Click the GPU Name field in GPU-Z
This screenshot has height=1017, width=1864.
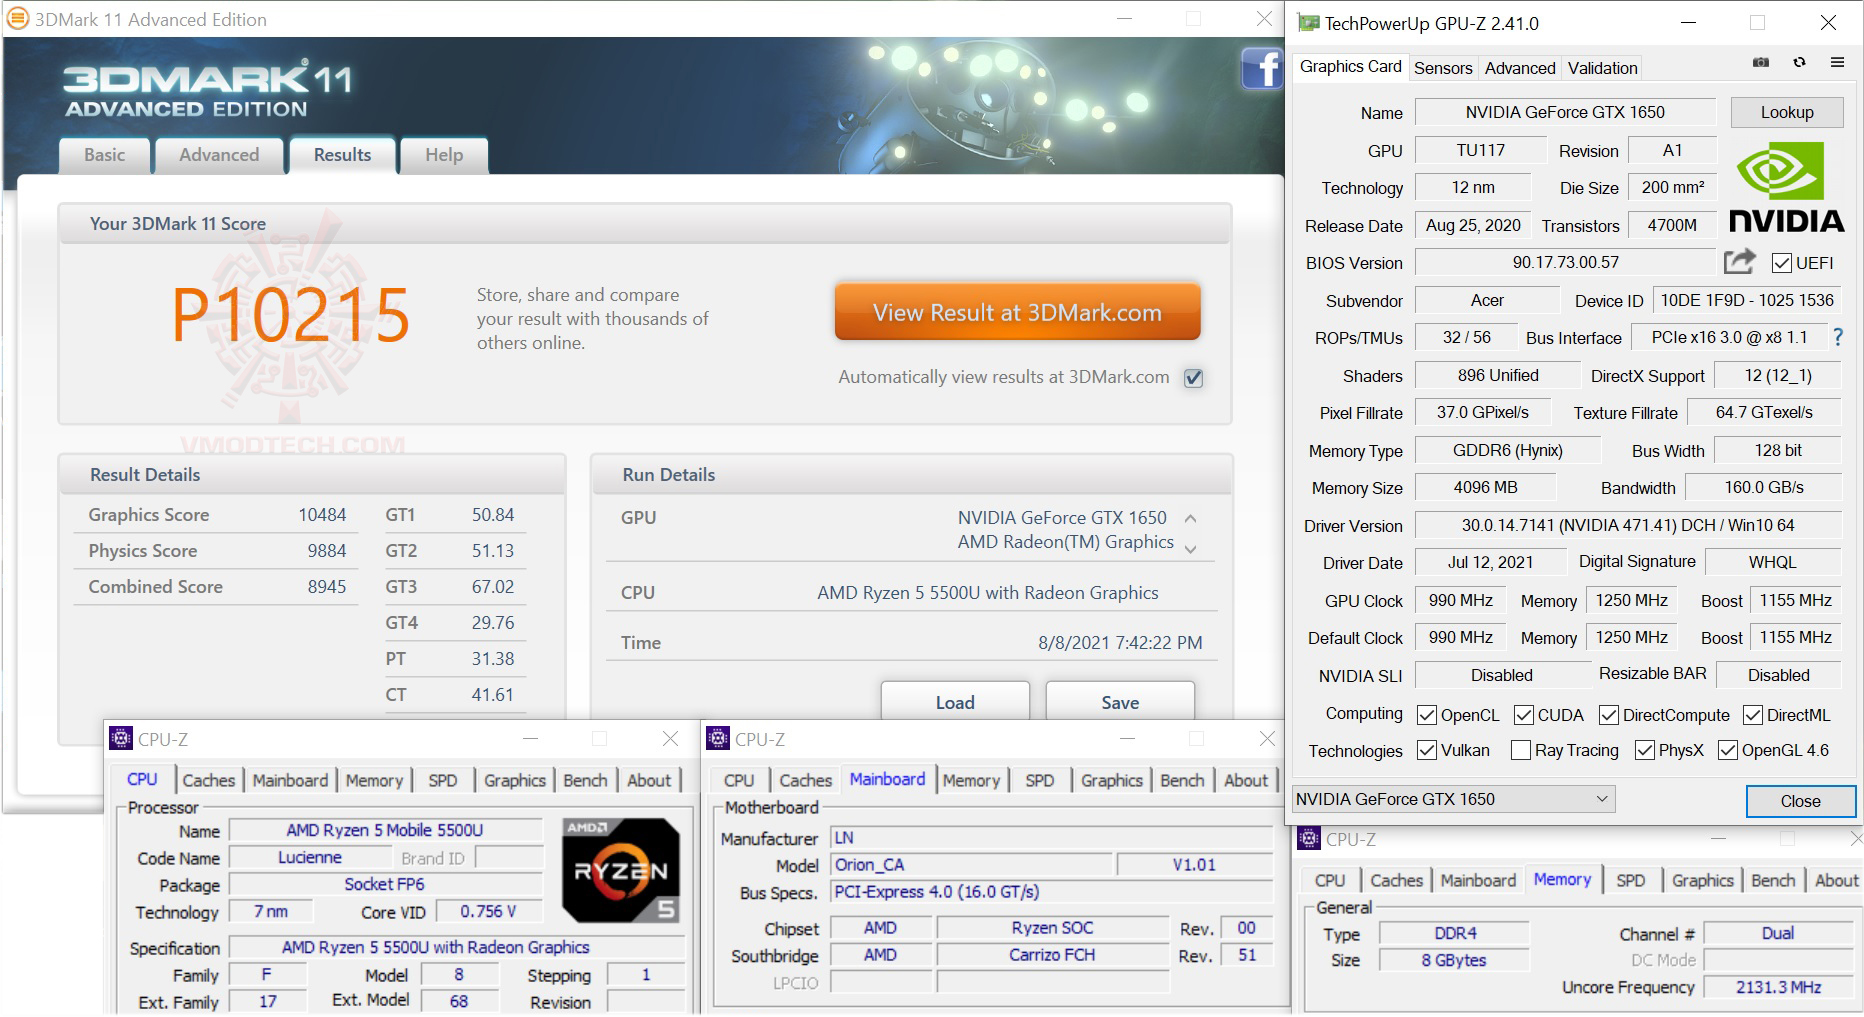[1565, 112]
